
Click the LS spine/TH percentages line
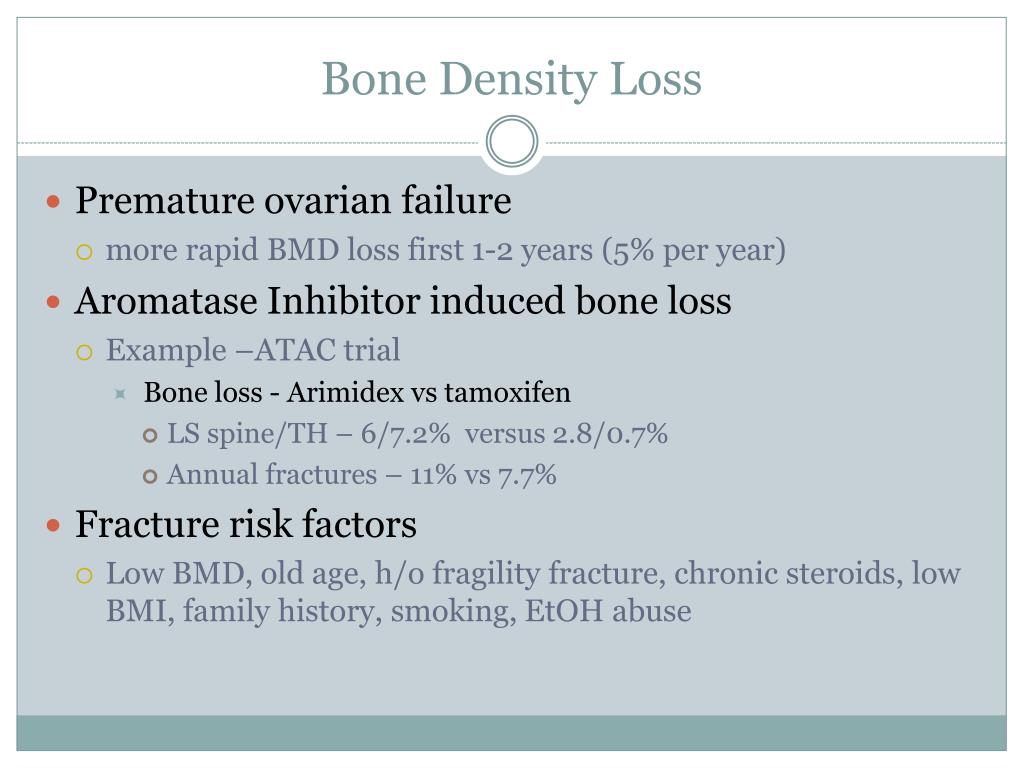[x=418, y=434]
